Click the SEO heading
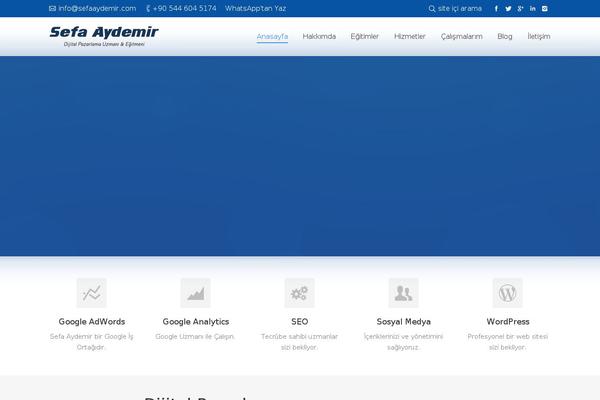This screenshot has width=600, height=400. pos(300,322)
